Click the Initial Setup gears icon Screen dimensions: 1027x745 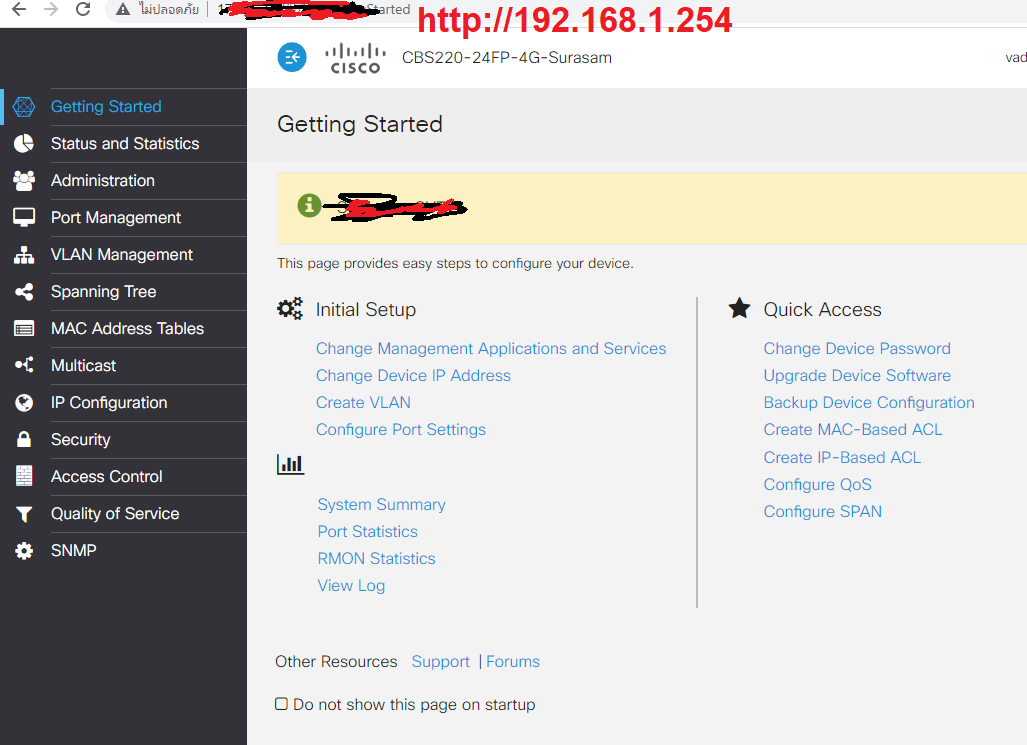289,309
